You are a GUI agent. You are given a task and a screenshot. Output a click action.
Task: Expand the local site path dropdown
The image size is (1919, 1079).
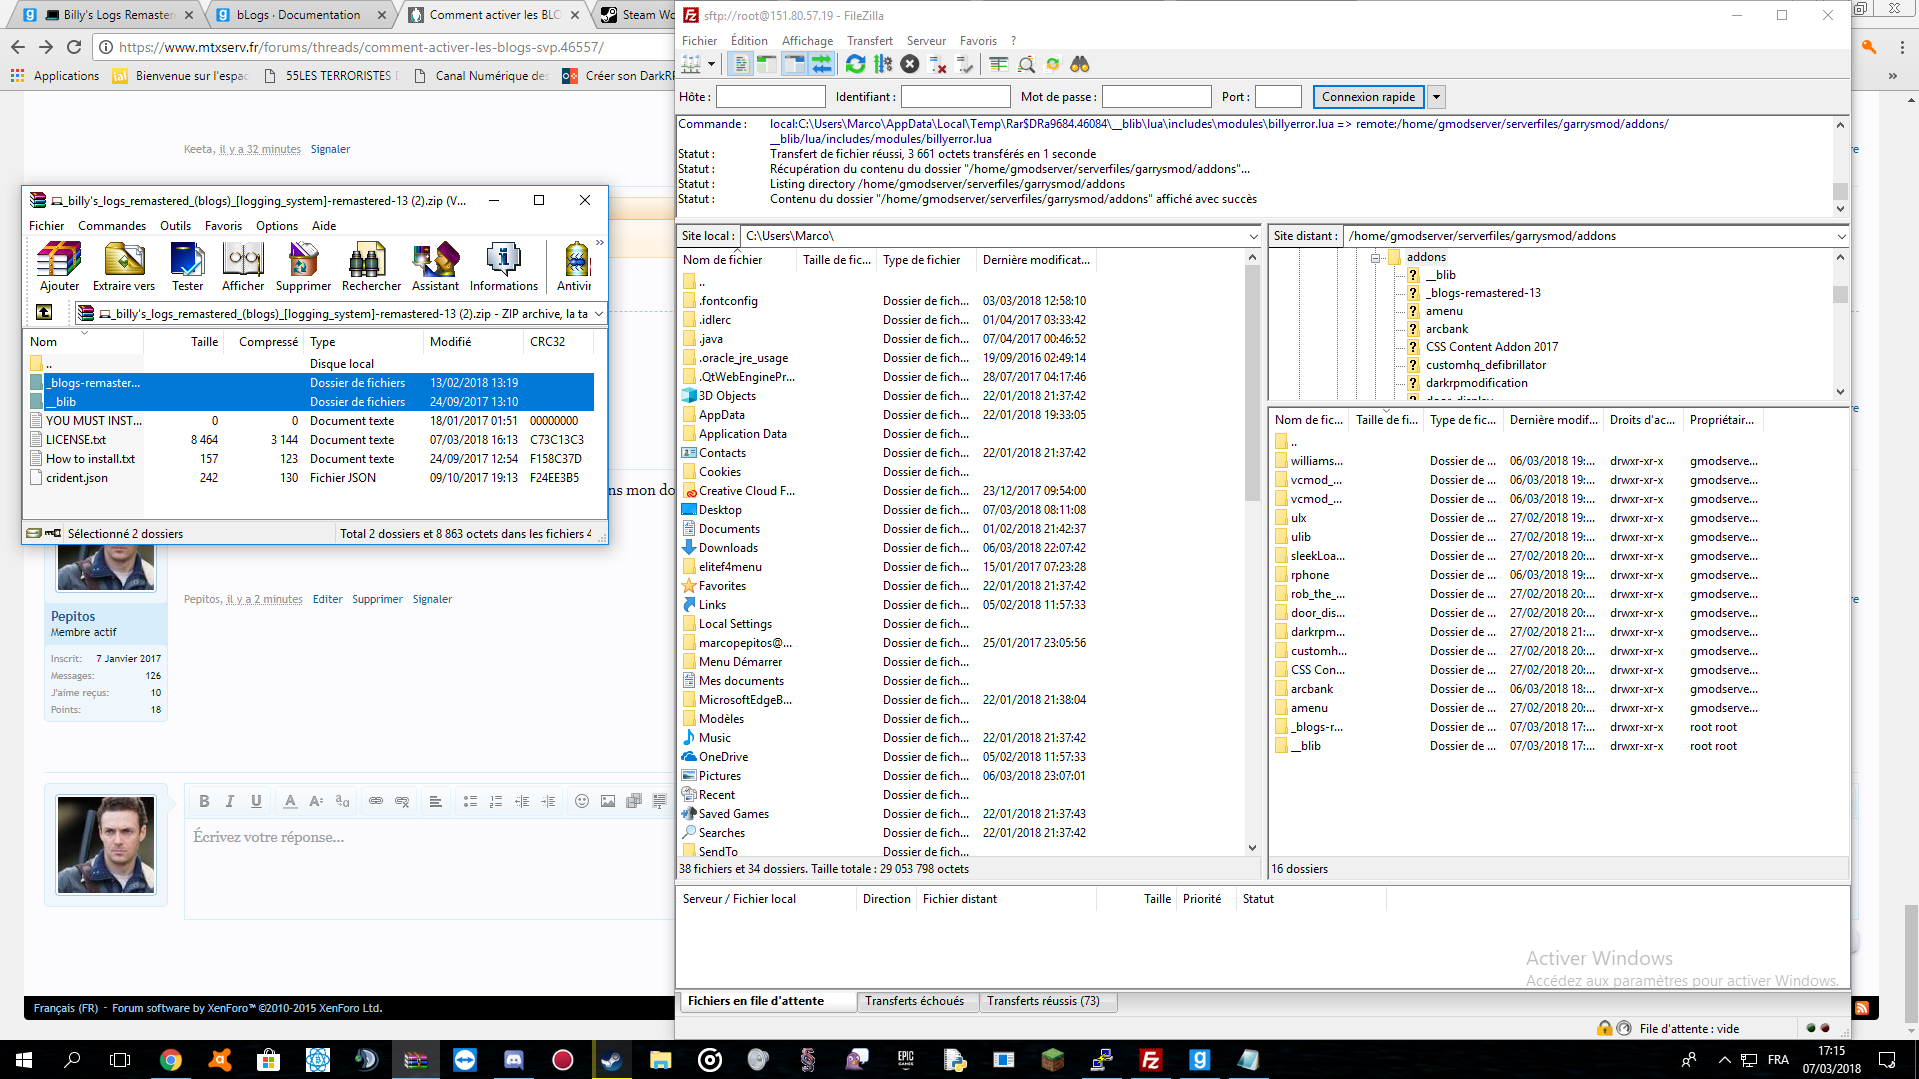[x=1253, y=236]
